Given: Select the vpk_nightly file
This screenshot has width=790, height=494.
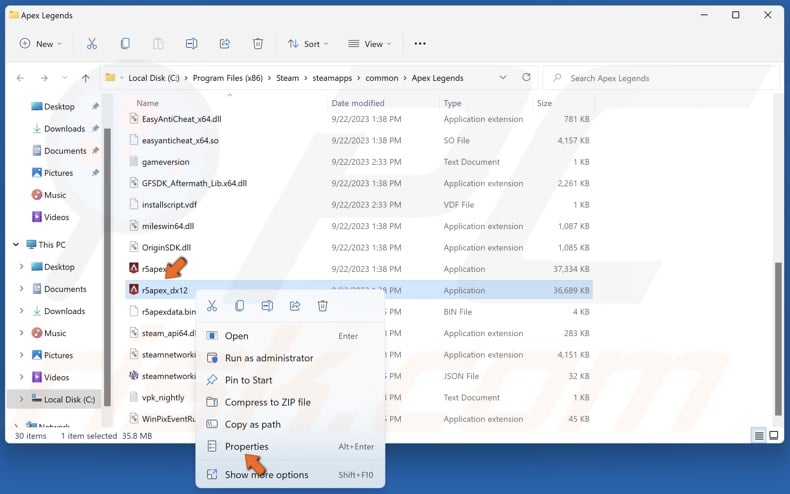Looking at the screenshot, I should pyautogui.click(x=163, y=398).
